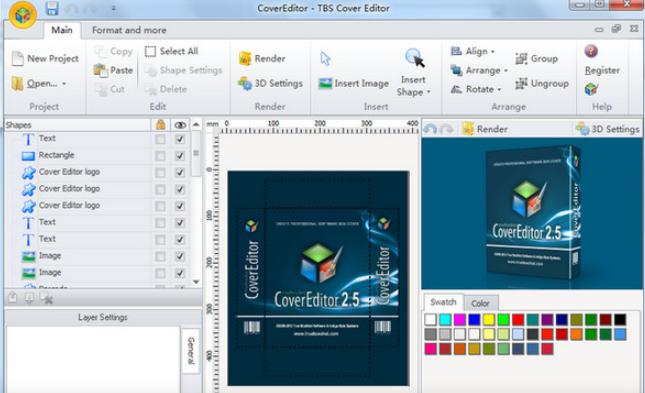Expand the Insert Shape dropdown
Screen dimensions: 645x393
[x=429, y=92]
